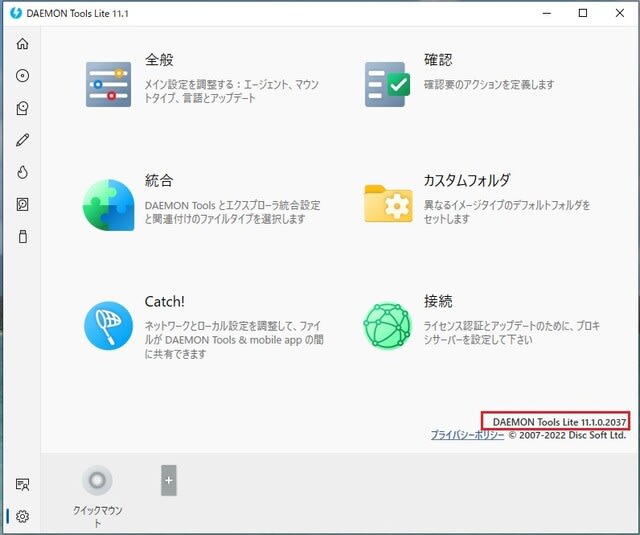Open カスタムフォルダ folder gear icon
The height and width of the screenshot is (535, 640).
coord(388,204)
